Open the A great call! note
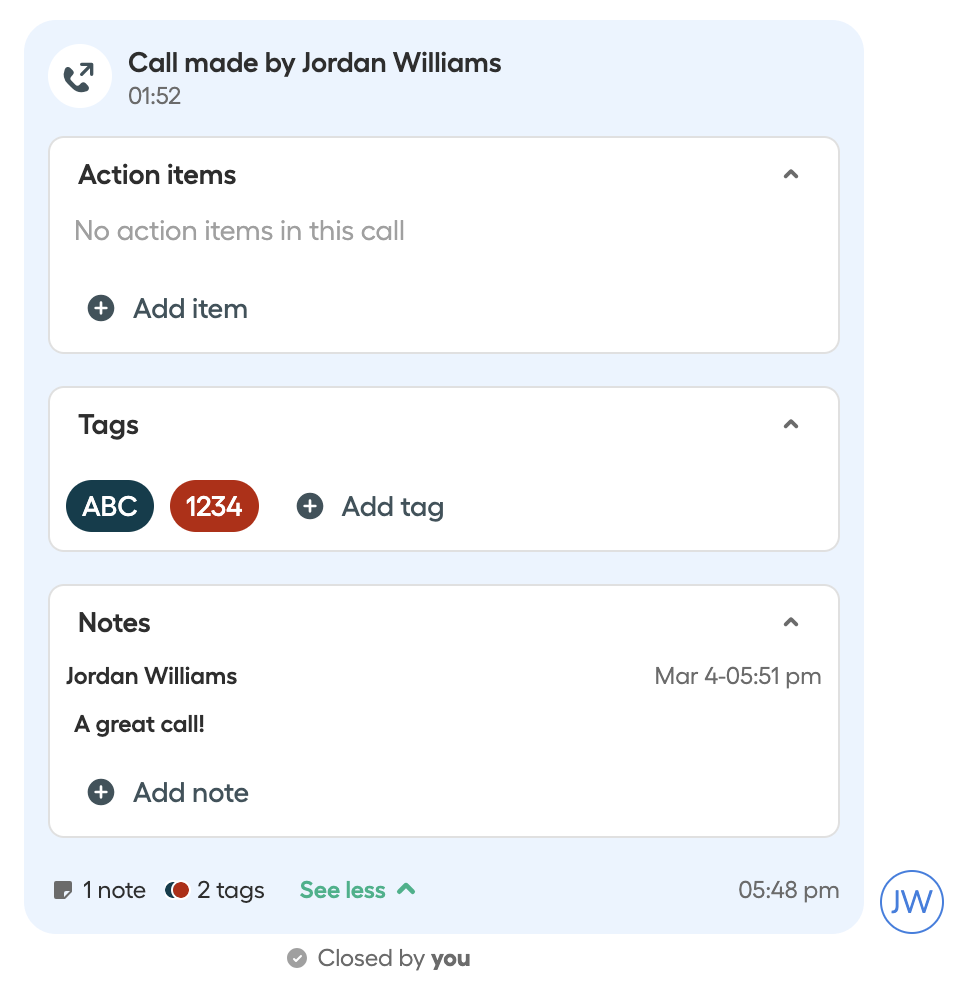The height and width of the screenshot is (1000, 964). tap(140, 725)
